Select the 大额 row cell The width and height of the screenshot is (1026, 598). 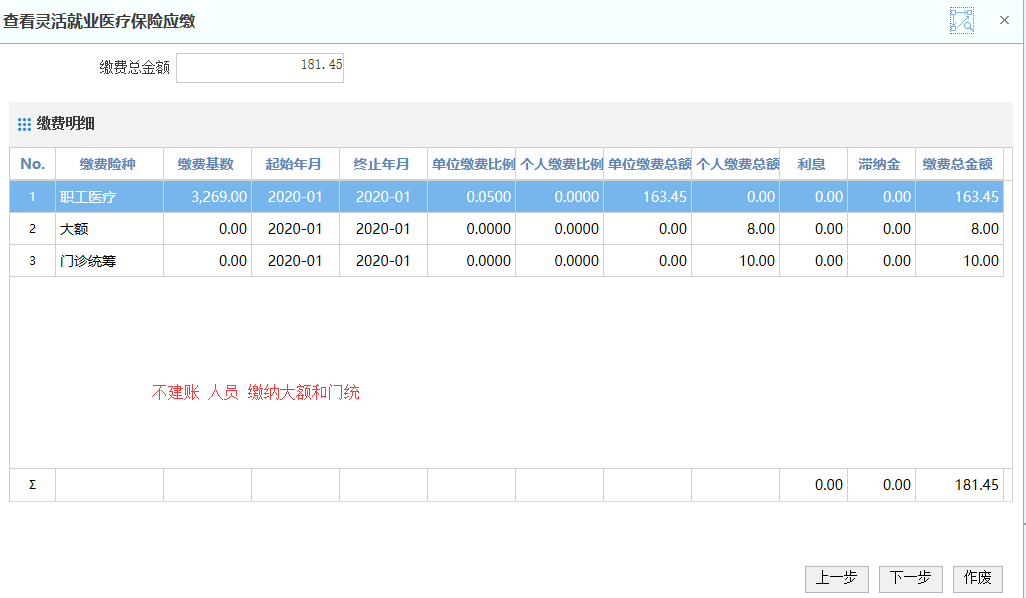coord(109,228)
